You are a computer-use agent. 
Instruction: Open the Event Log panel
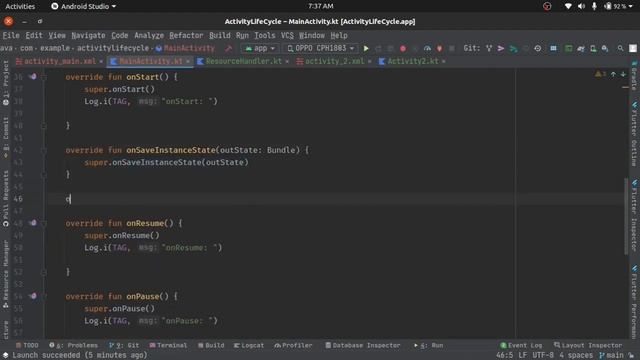(521, 345)
